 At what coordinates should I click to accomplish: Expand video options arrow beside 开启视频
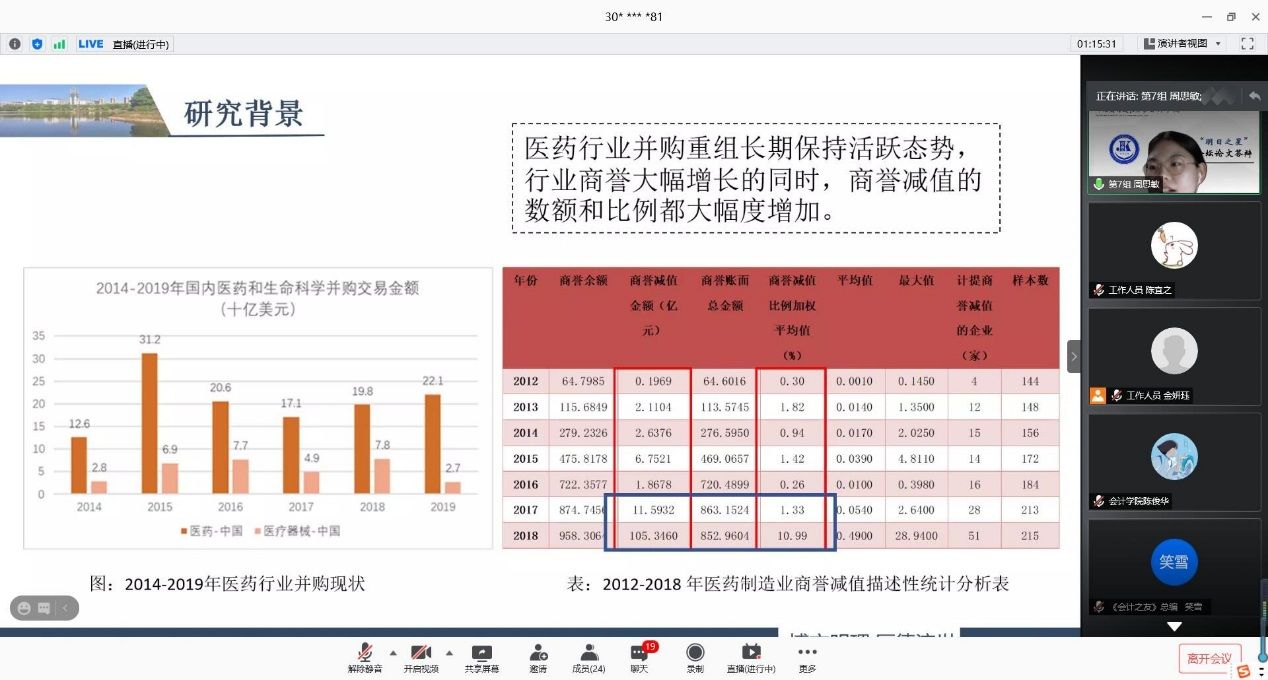click(449, 652)
